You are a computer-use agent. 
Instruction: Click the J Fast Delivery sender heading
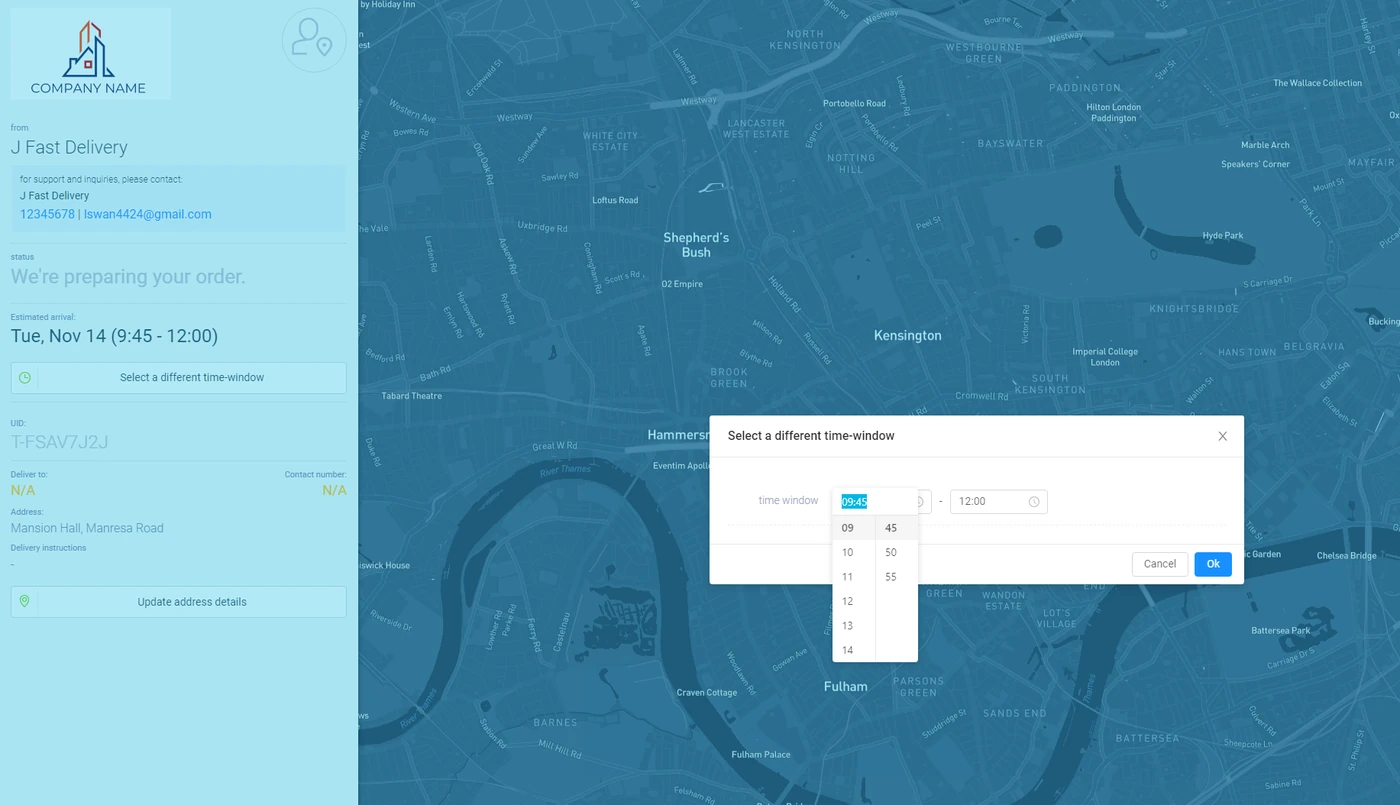pyautogui.click(x=69, y=147)
